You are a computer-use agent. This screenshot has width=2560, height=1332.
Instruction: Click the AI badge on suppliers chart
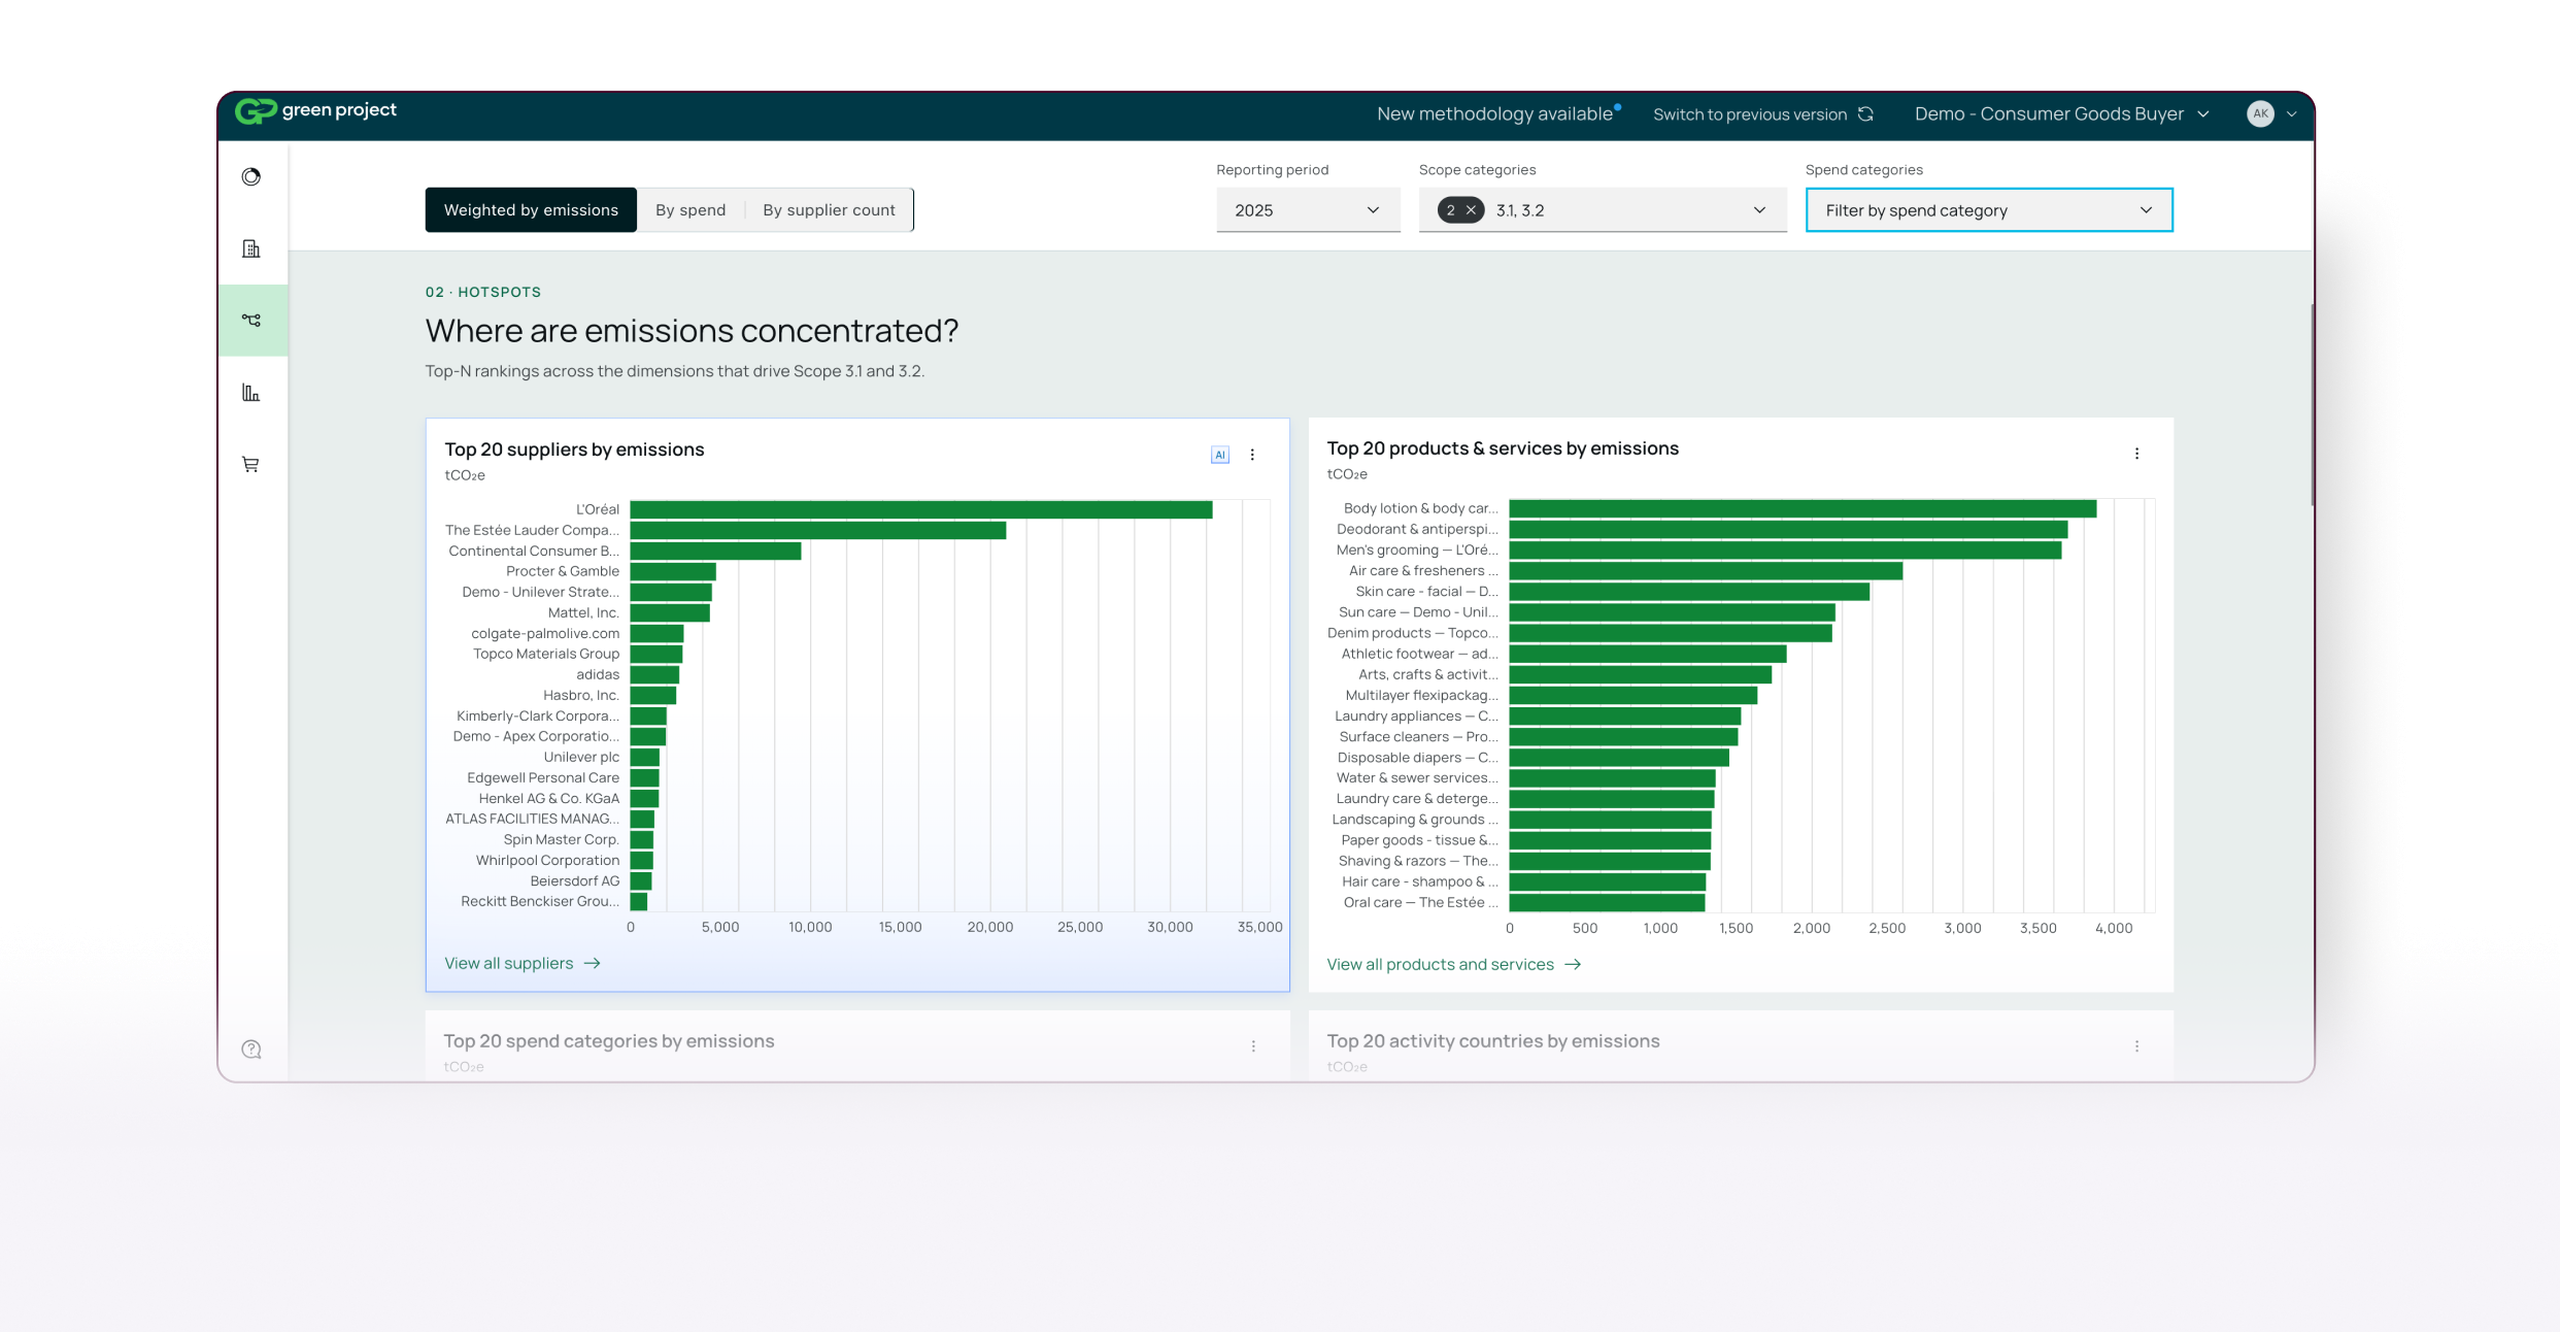point(1220,455)
